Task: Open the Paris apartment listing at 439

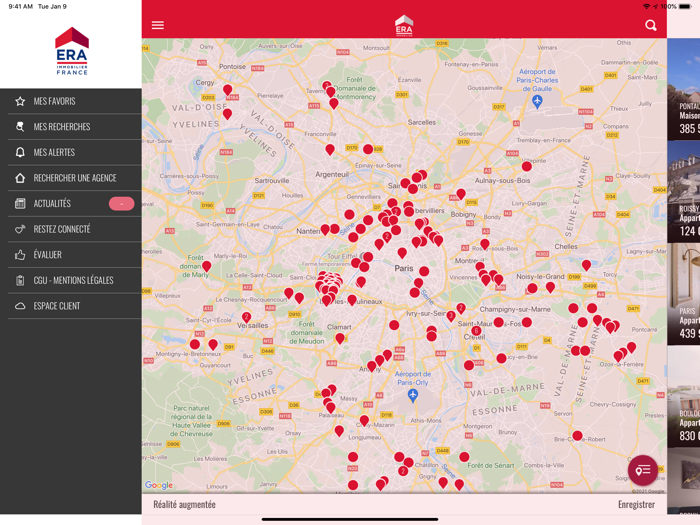Action: coord(683,294)
